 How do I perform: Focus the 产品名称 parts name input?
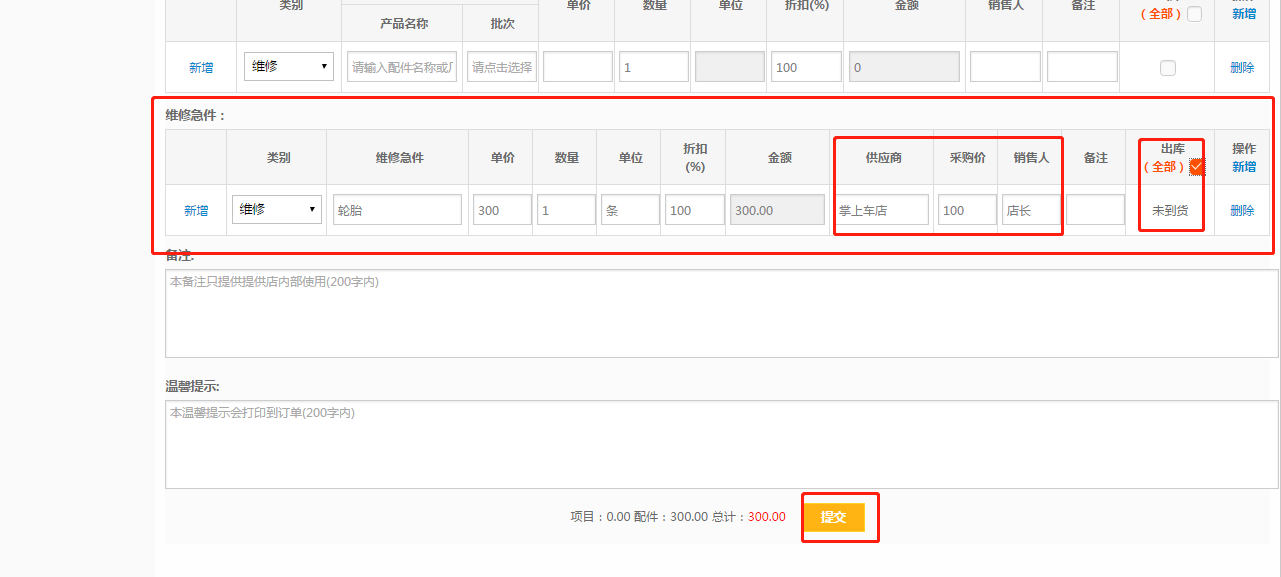click(402, 67)
